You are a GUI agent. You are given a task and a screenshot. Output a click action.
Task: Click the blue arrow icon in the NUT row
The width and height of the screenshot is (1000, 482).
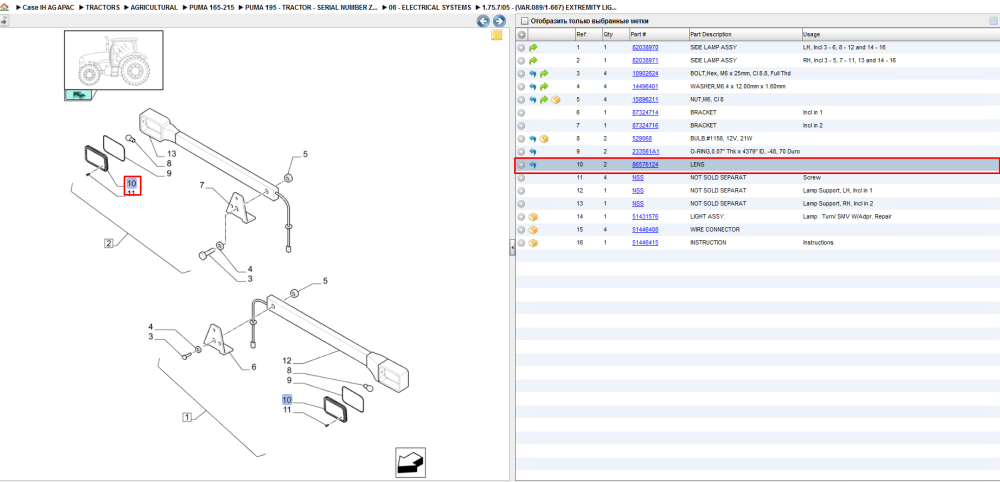(533, 99)
